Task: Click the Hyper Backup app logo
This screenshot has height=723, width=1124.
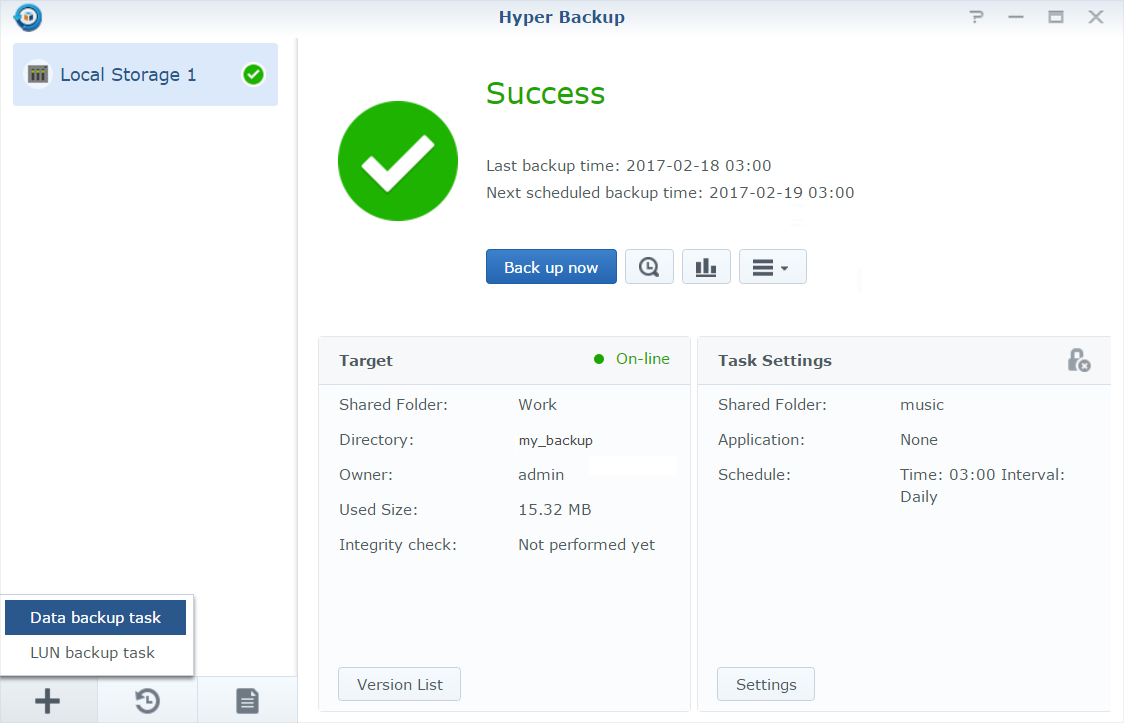Action: 28,17
